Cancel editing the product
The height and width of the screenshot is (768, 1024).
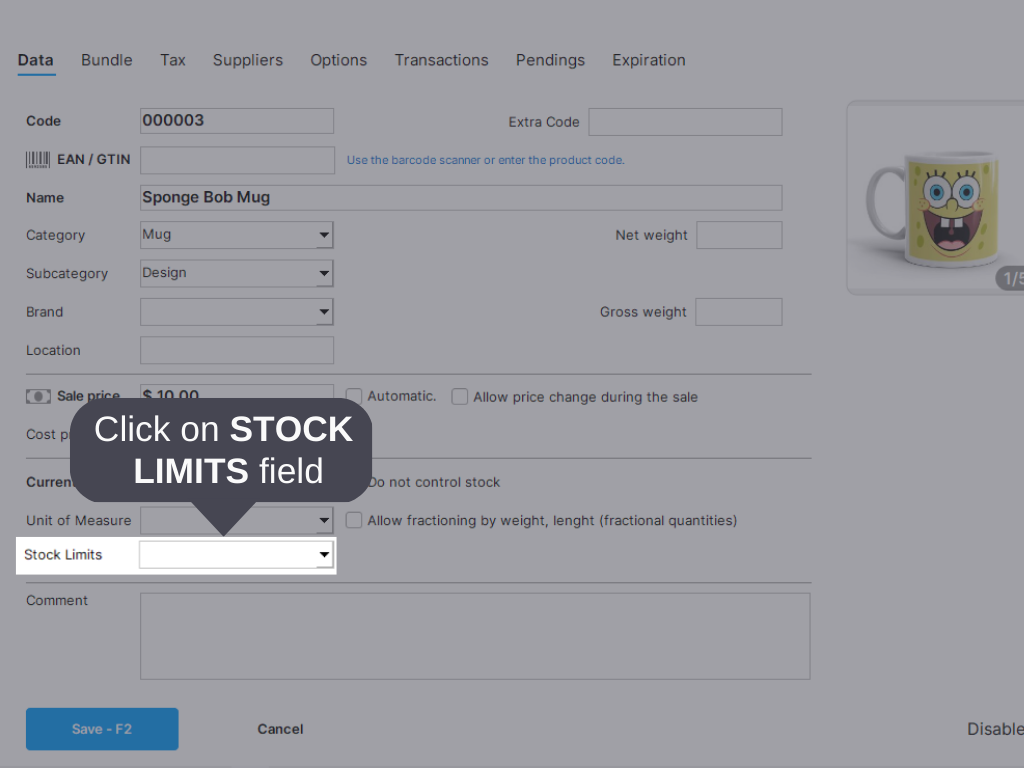pyautogui.click(x=279, y=729)
